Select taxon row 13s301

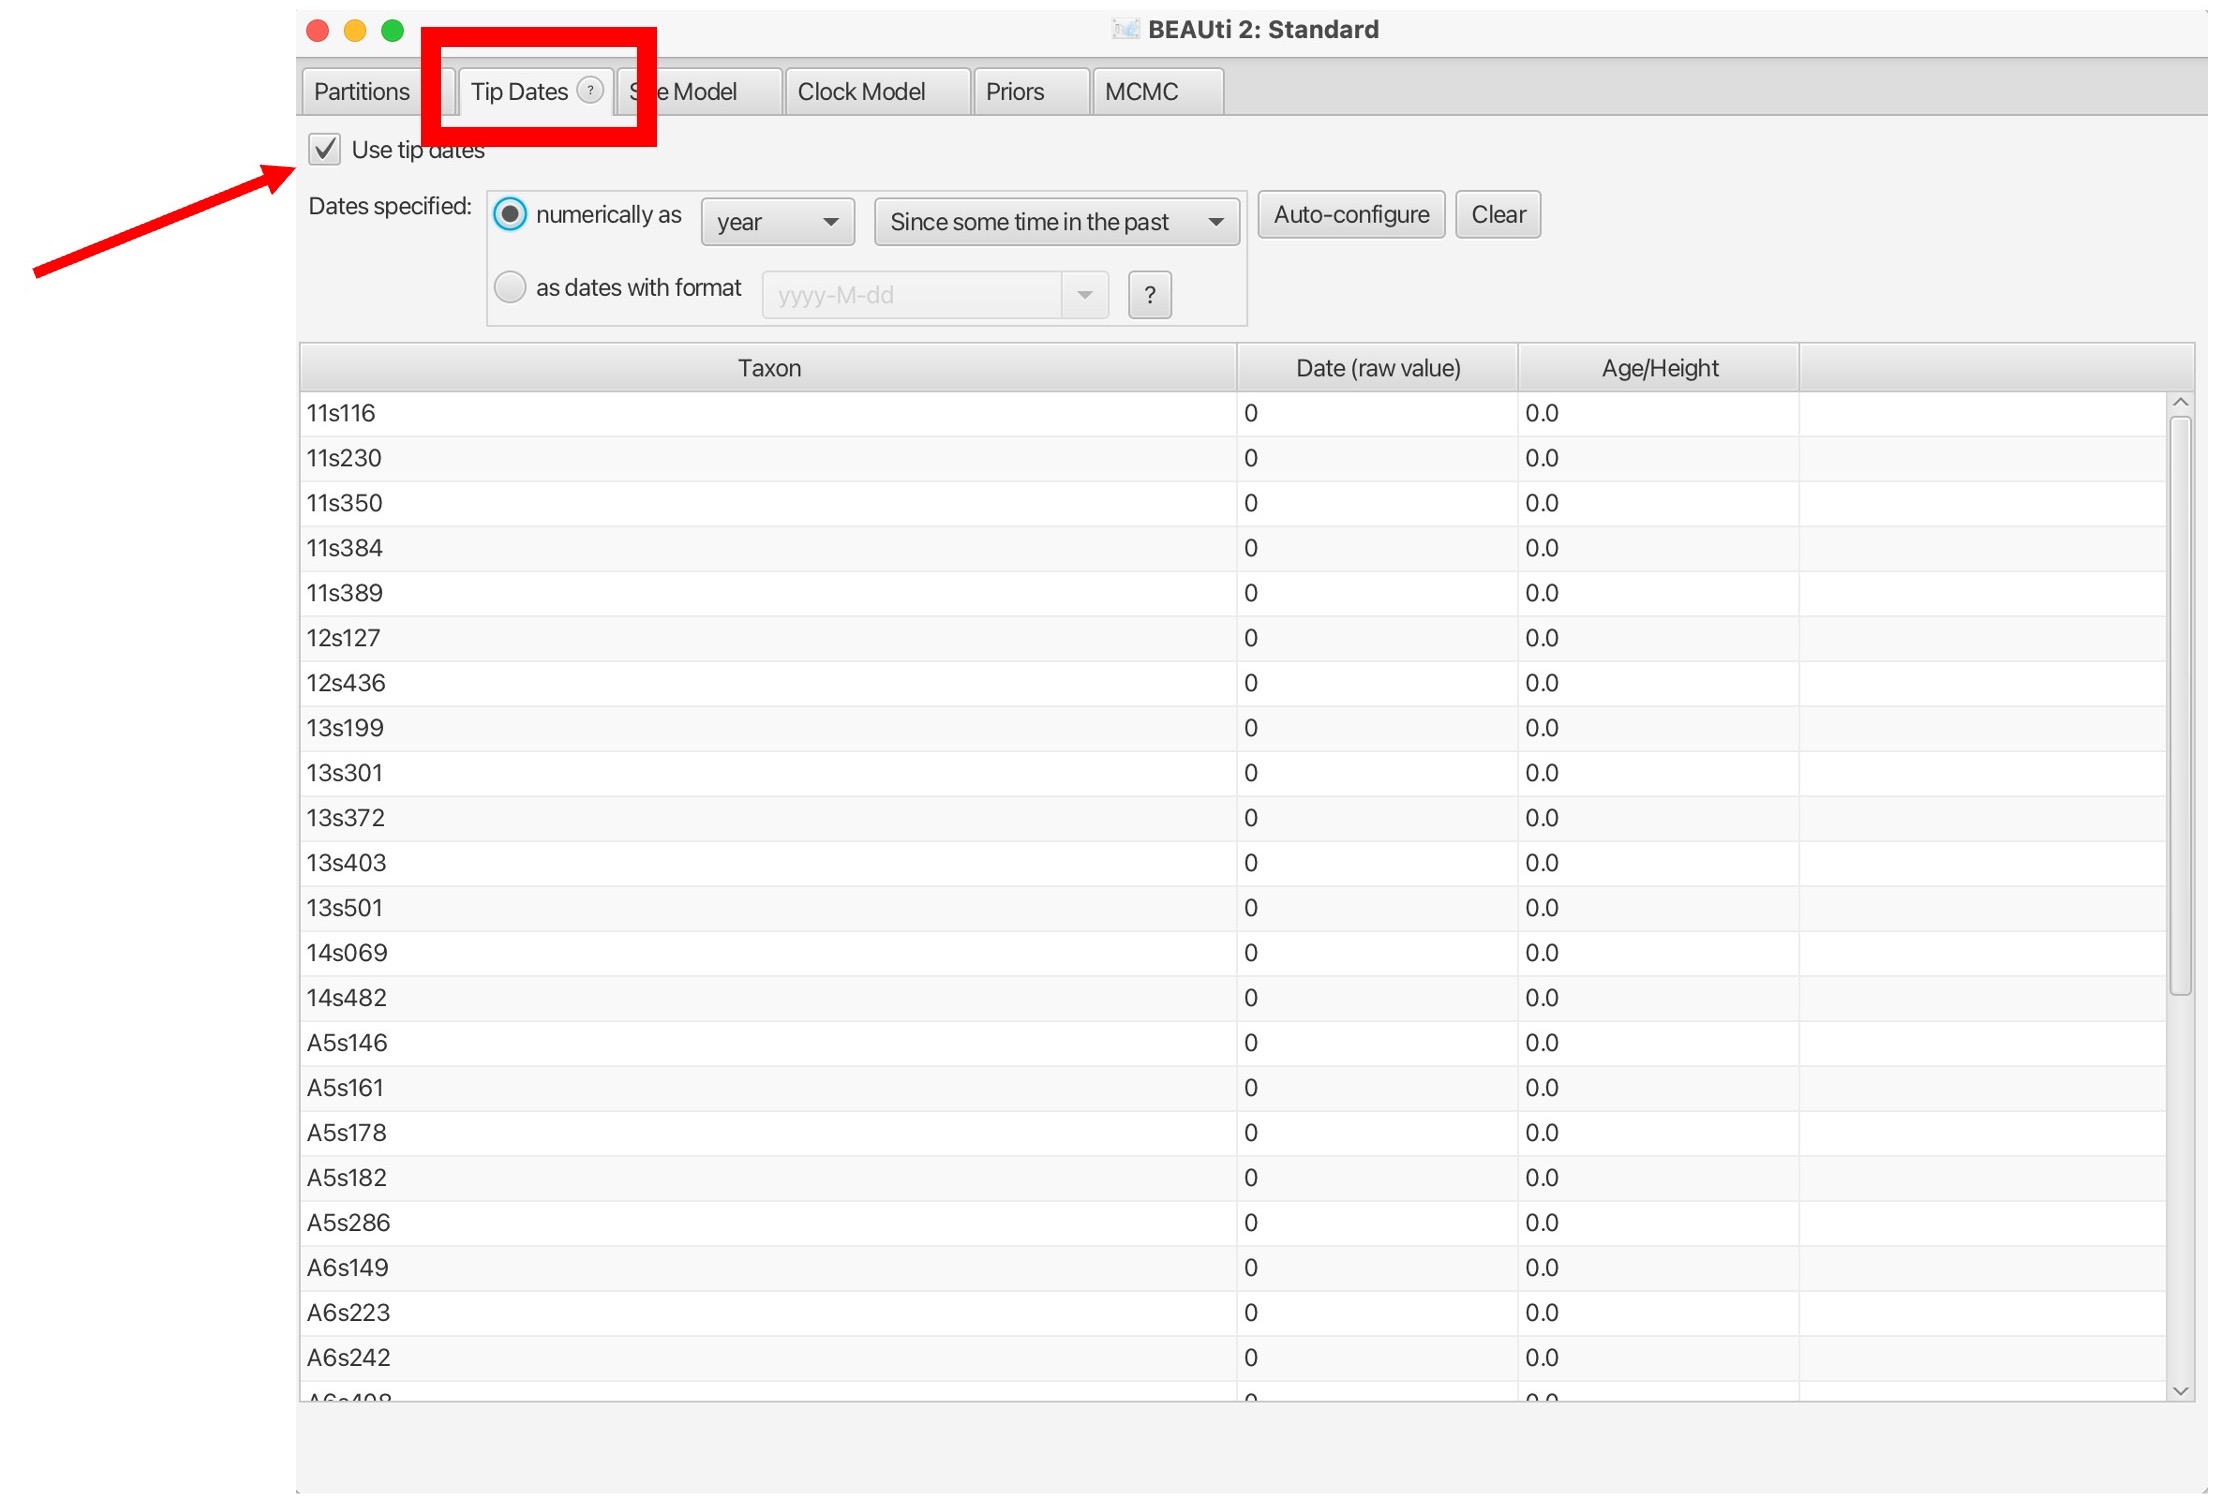click(x=1232, y=773)
